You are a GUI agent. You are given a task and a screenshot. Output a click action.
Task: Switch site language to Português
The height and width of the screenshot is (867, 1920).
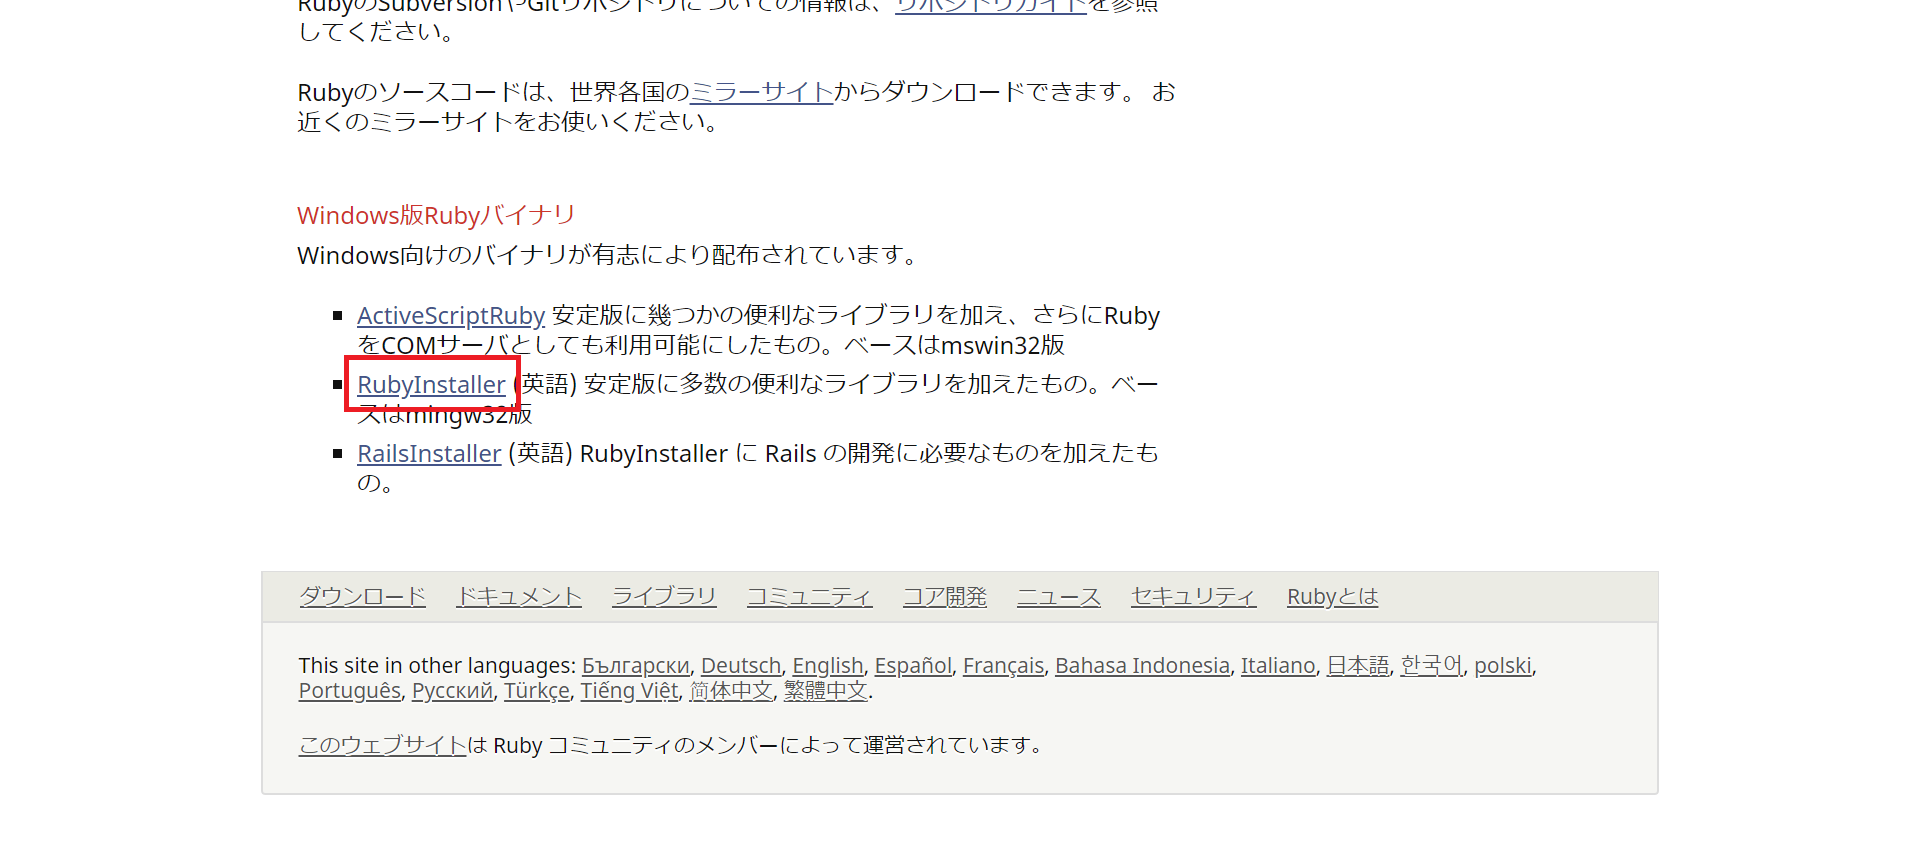click(x=350, y=691)
